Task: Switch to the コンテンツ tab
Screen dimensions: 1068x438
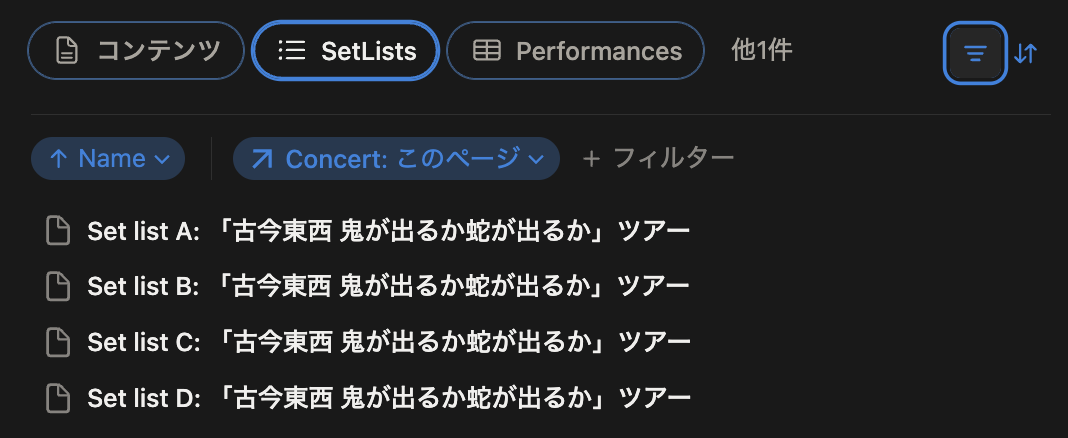Action: point(136,51)
